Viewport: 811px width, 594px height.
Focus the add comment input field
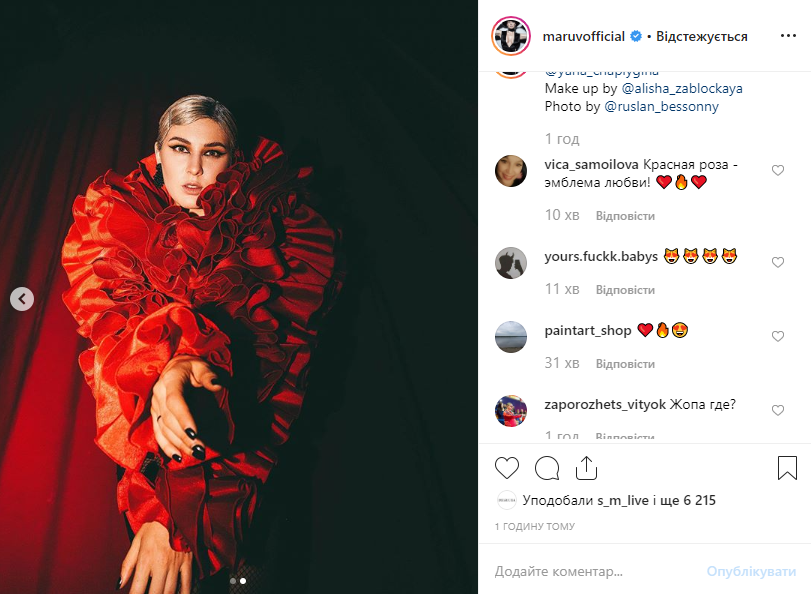(x=595, y=571)
